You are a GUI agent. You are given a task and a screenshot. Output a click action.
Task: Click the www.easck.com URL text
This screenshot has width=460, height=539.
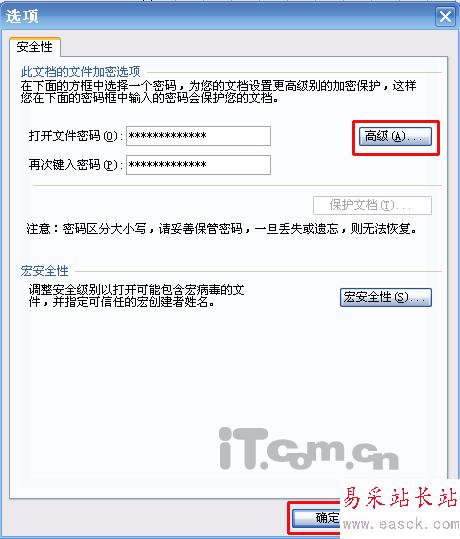[x=401, y=525]
